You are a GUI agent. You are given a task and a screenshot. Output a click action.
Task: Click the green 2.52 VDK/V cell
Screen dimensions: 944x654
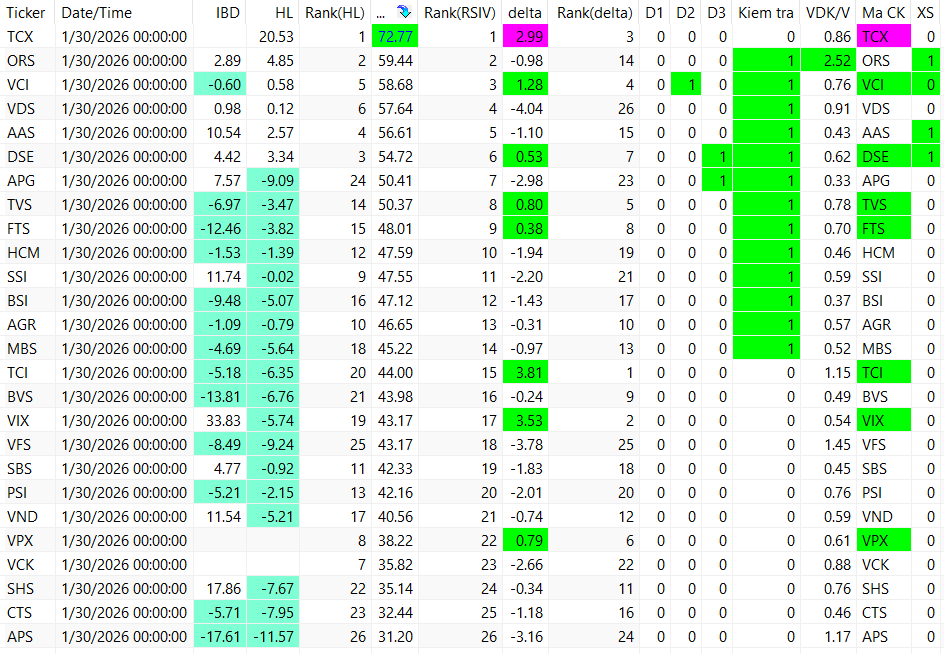828,61
